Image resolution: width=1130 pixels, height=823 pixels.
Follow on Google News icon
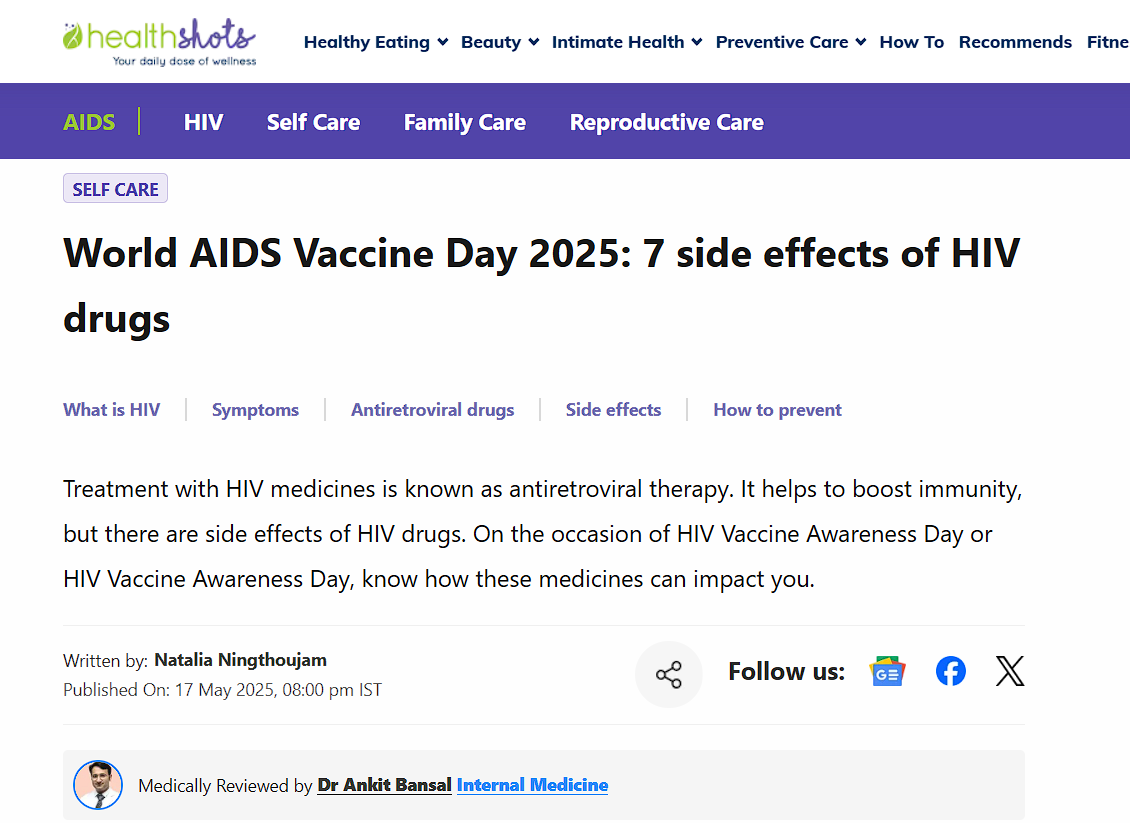(887, 672)
